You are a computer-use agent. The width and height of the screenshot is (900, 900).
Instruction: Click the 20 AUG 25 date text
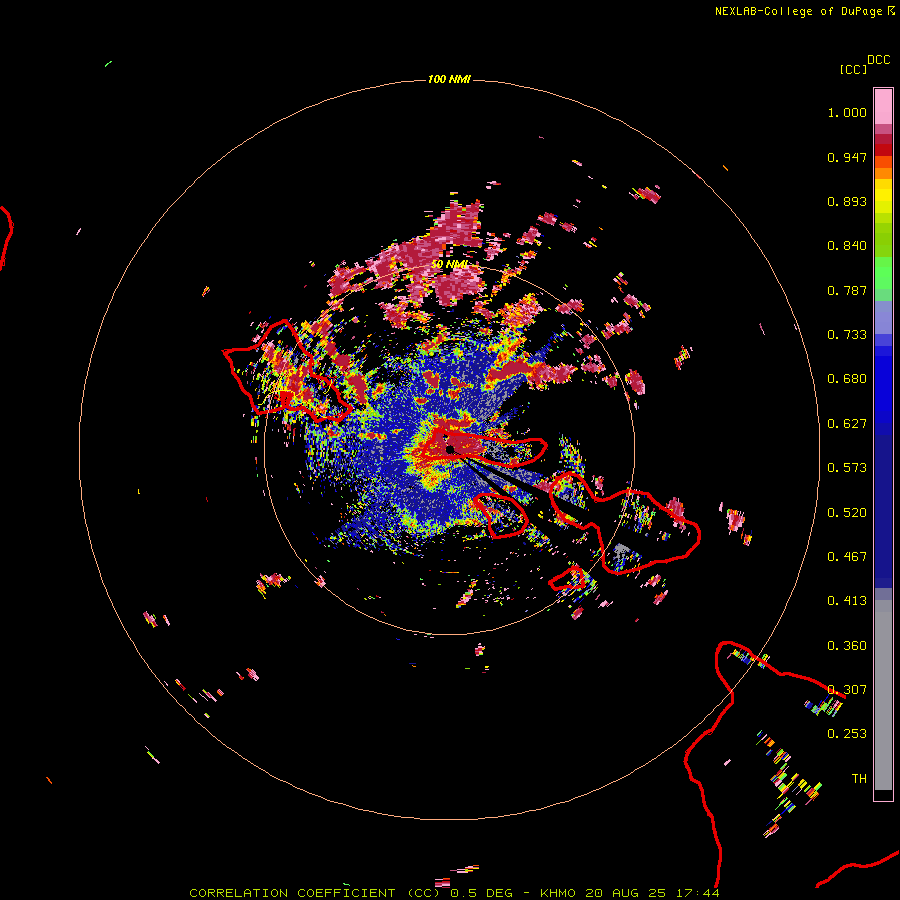click(626, 893)
